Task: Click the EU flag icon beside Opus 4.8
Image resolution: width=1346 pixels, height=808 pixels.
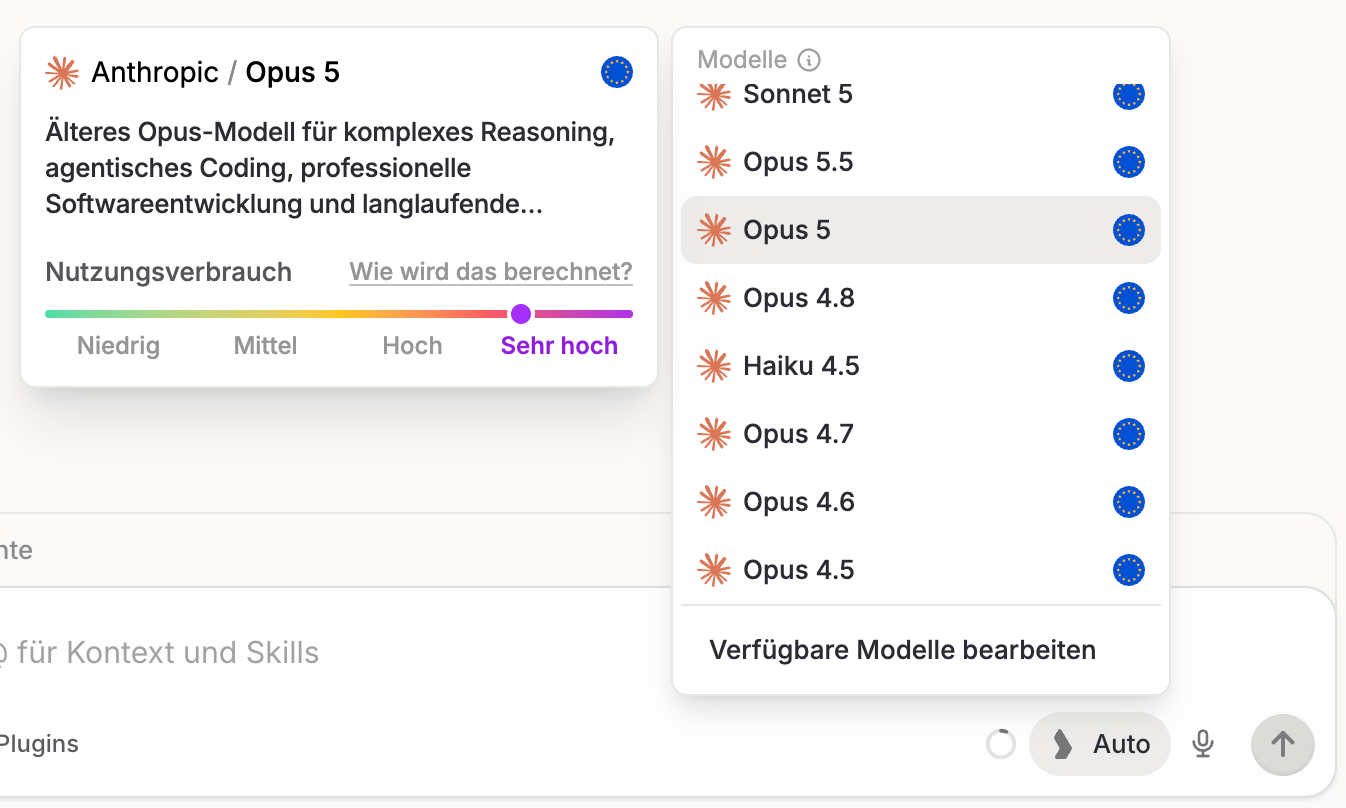Action: [1129, 298]
